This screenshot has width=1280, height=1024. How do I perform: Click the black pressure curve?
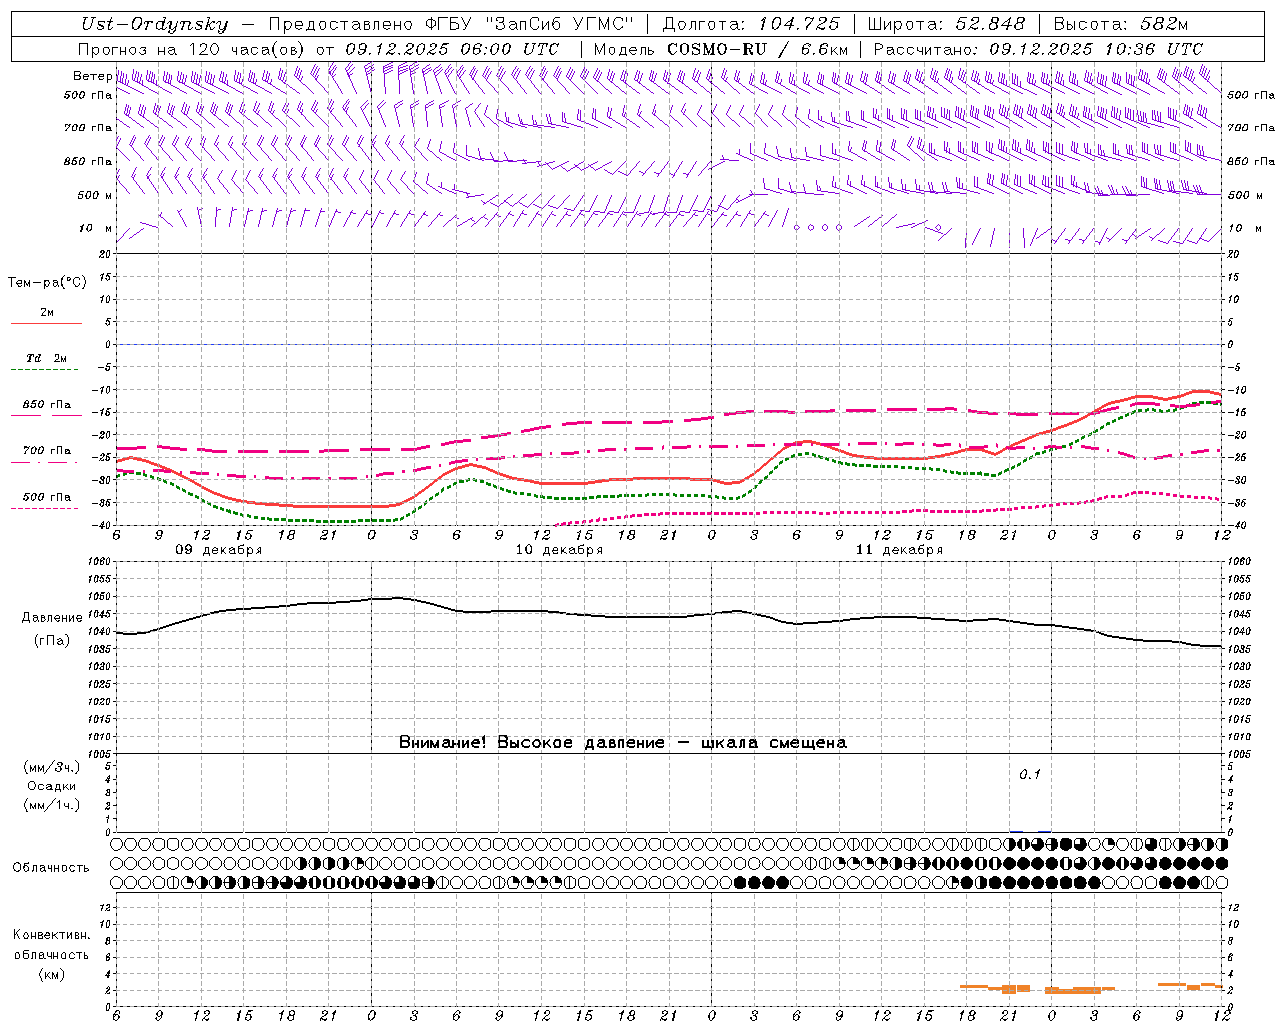click(670, 617)
